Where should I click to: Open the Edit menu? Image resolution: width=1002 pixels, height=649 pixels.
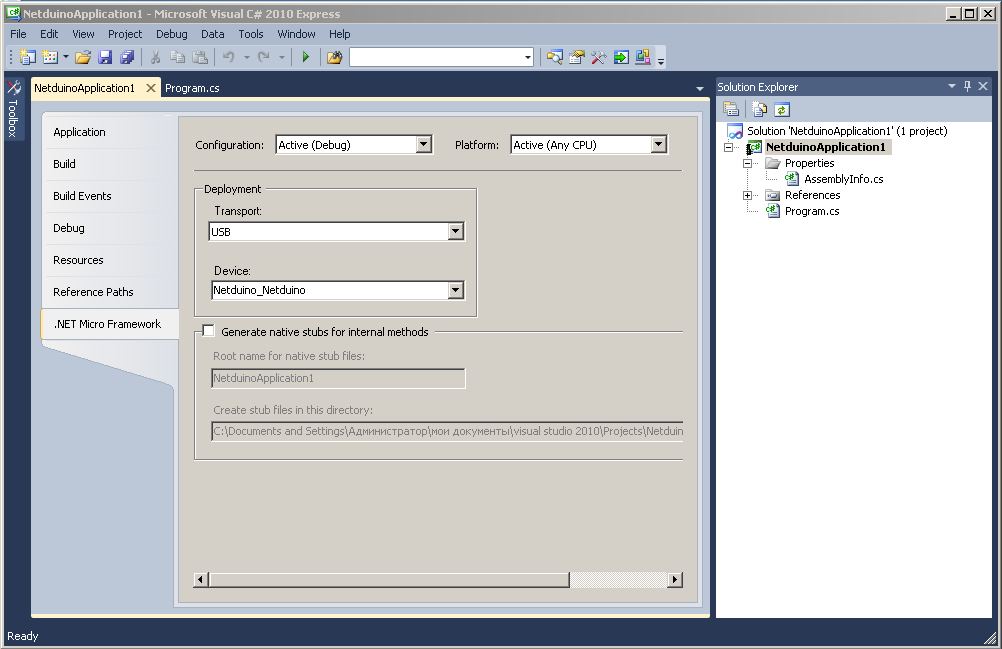[x=49, y=34]
